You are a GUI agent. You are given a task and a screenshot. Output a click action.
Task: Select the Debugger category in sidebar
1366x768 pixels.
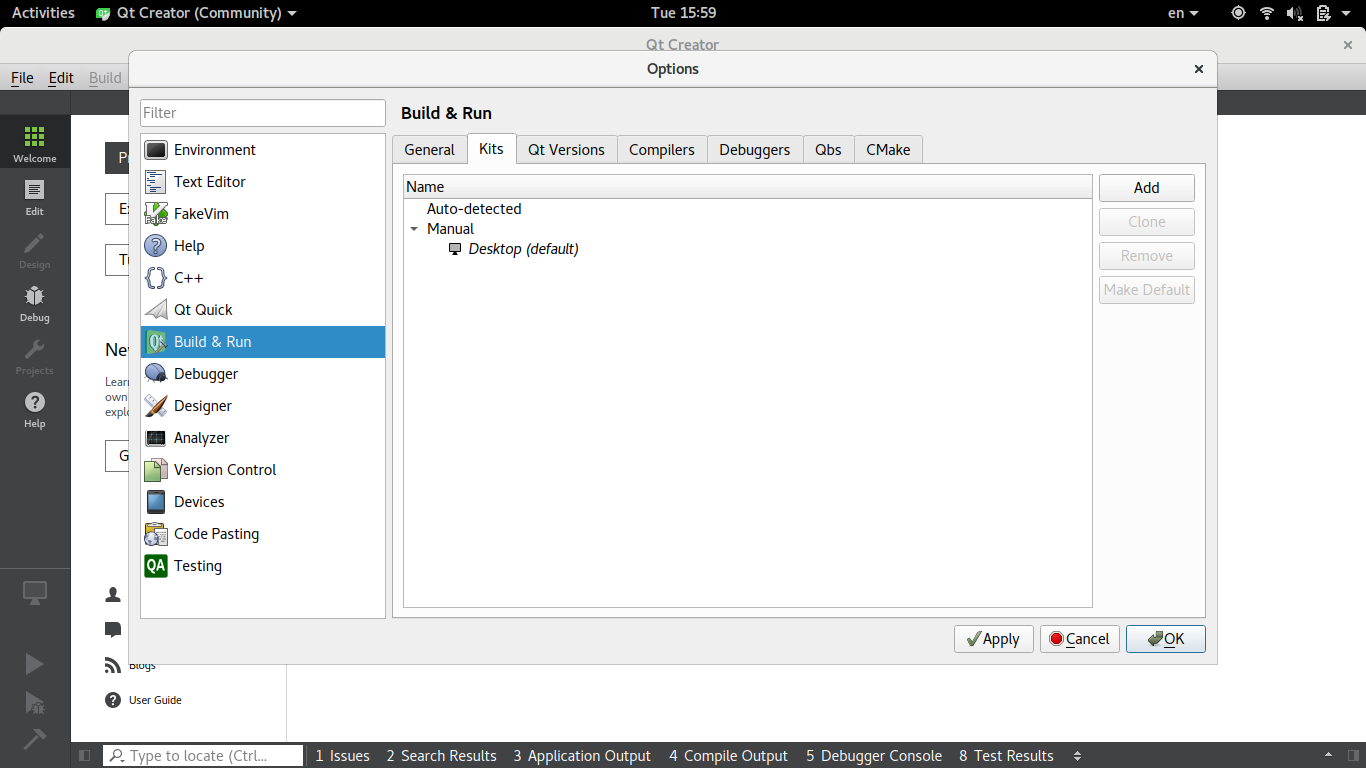(206, 374)
